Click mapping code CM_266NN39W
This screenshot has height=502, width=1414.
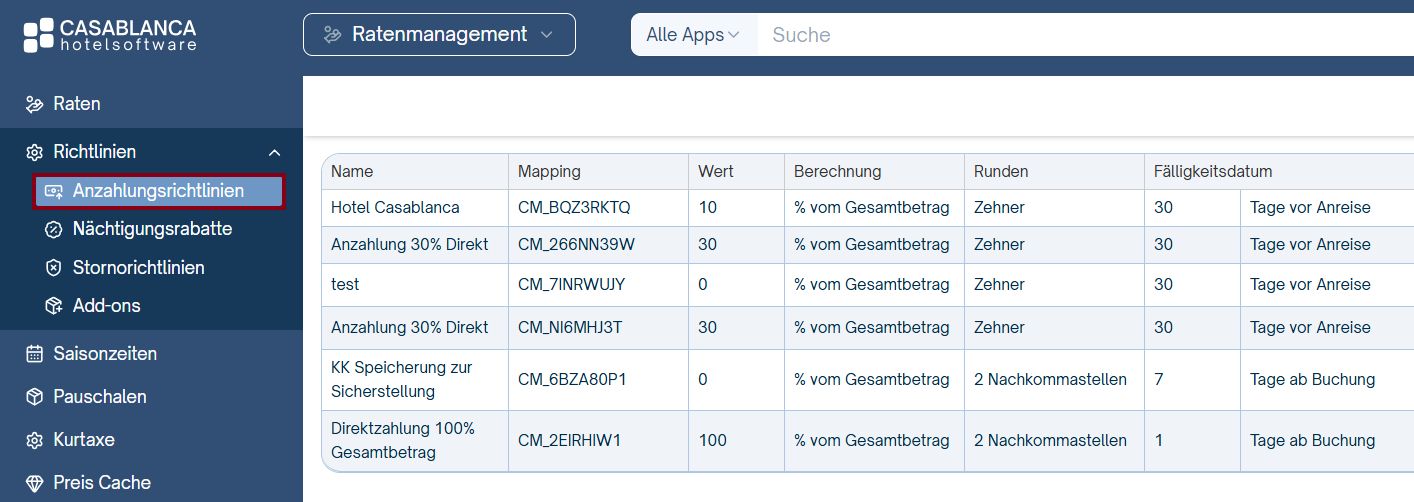coord(576,245)
